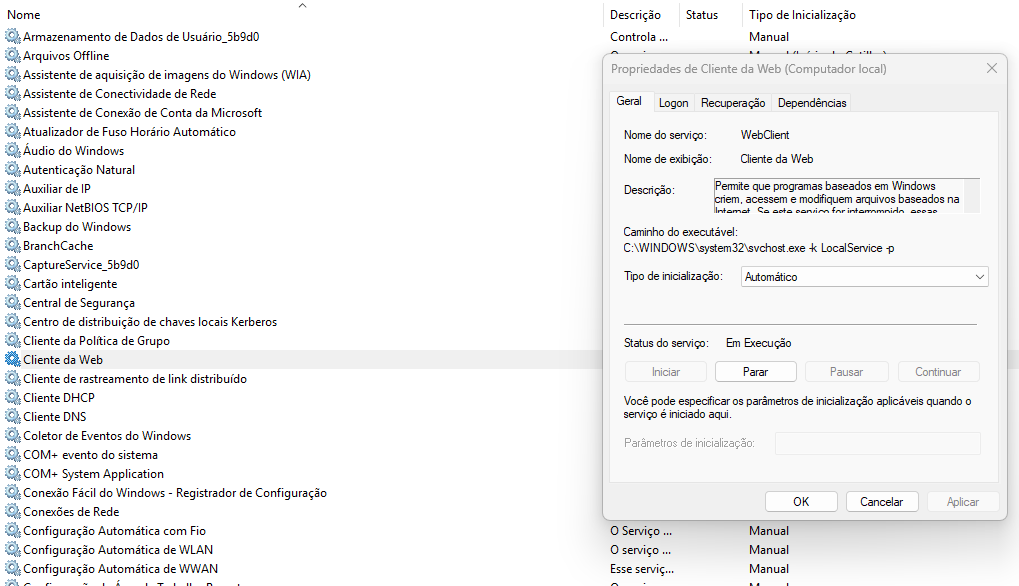
Task: Click gear icon of COM+ evento do sistema
Action: 12,455
